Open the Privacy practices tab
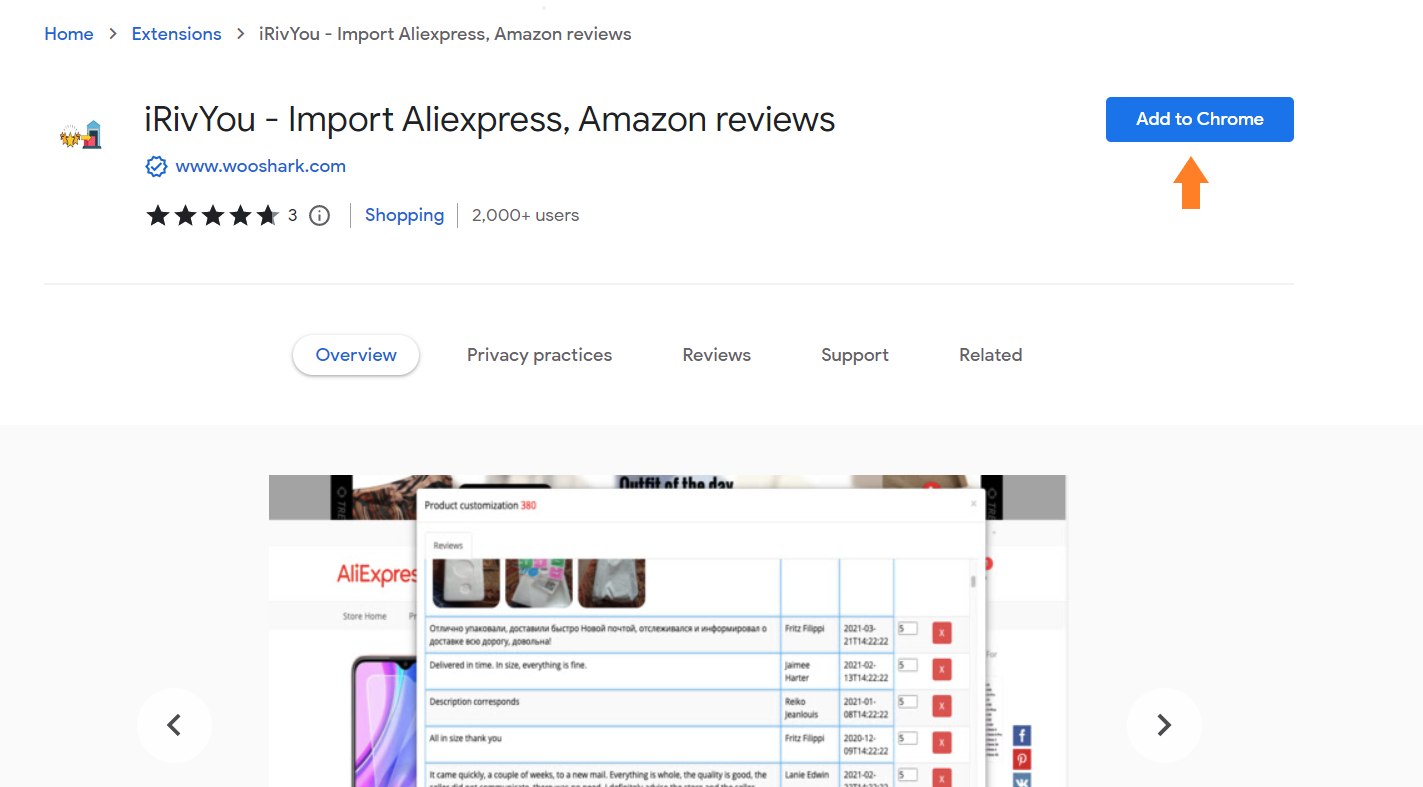 click(x=539, y=355)
